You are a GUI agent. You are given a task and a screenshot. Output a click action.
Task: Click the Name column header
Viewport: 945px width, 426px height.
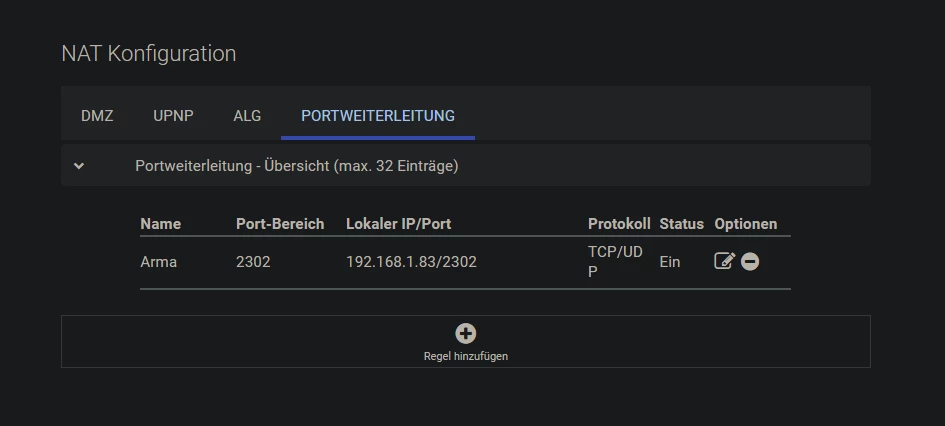(x=161, y=224)
